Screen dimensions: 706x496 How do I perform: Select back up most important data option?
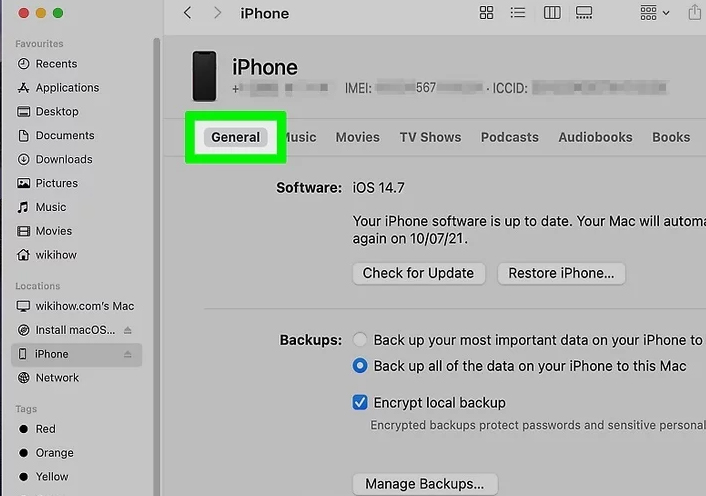(x=360, y=339)
